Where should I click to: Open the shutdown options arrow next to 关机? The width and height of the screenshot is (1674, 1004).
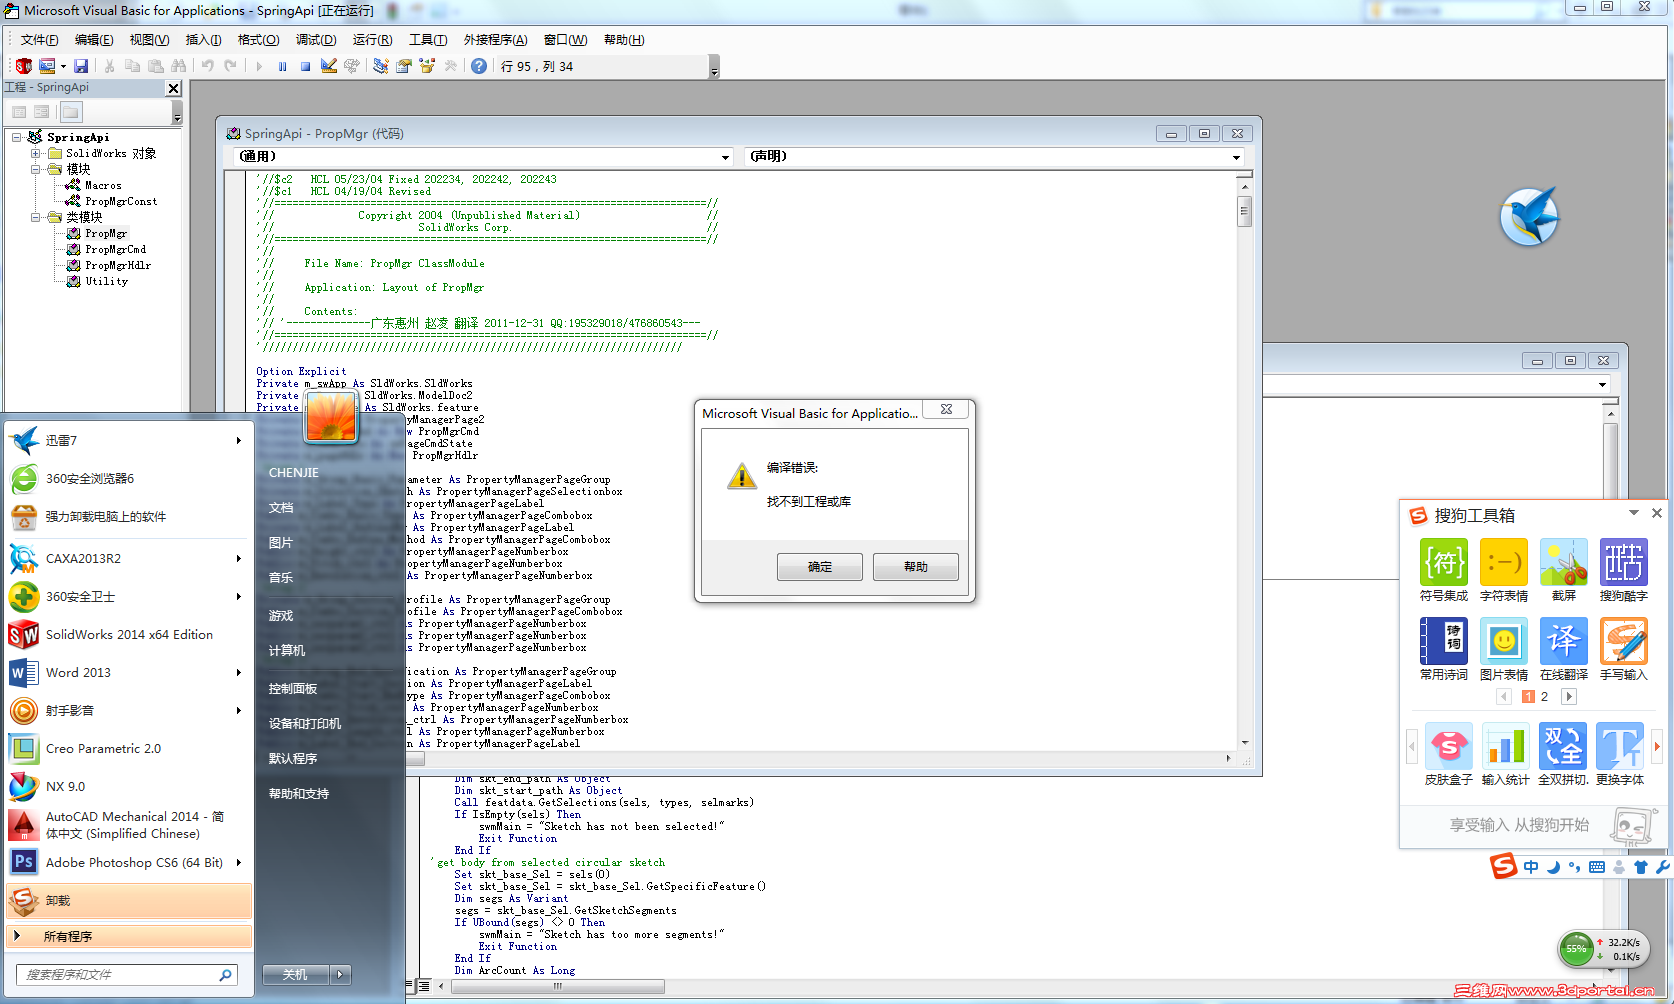tap(341, 974)
